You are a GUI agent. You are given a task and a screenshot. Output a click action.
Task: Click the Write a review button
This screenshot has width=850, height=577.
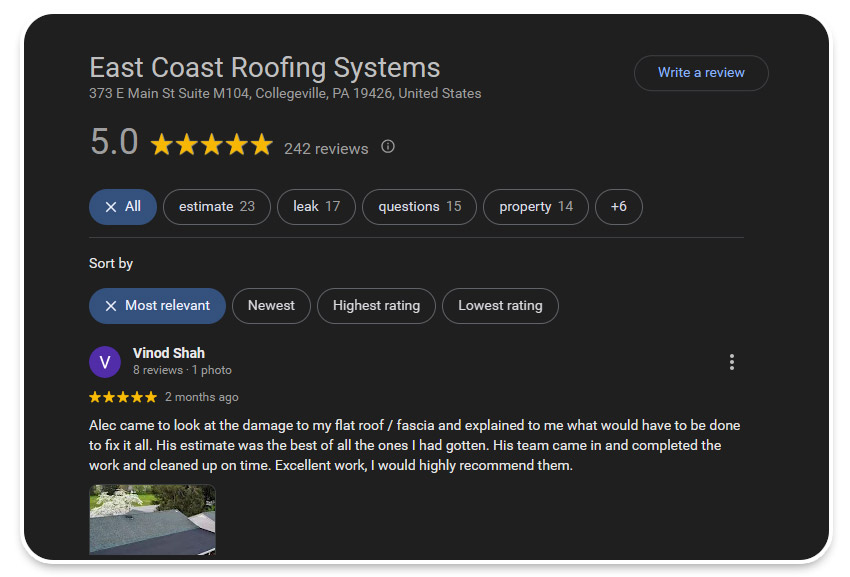tap(701, 73)
